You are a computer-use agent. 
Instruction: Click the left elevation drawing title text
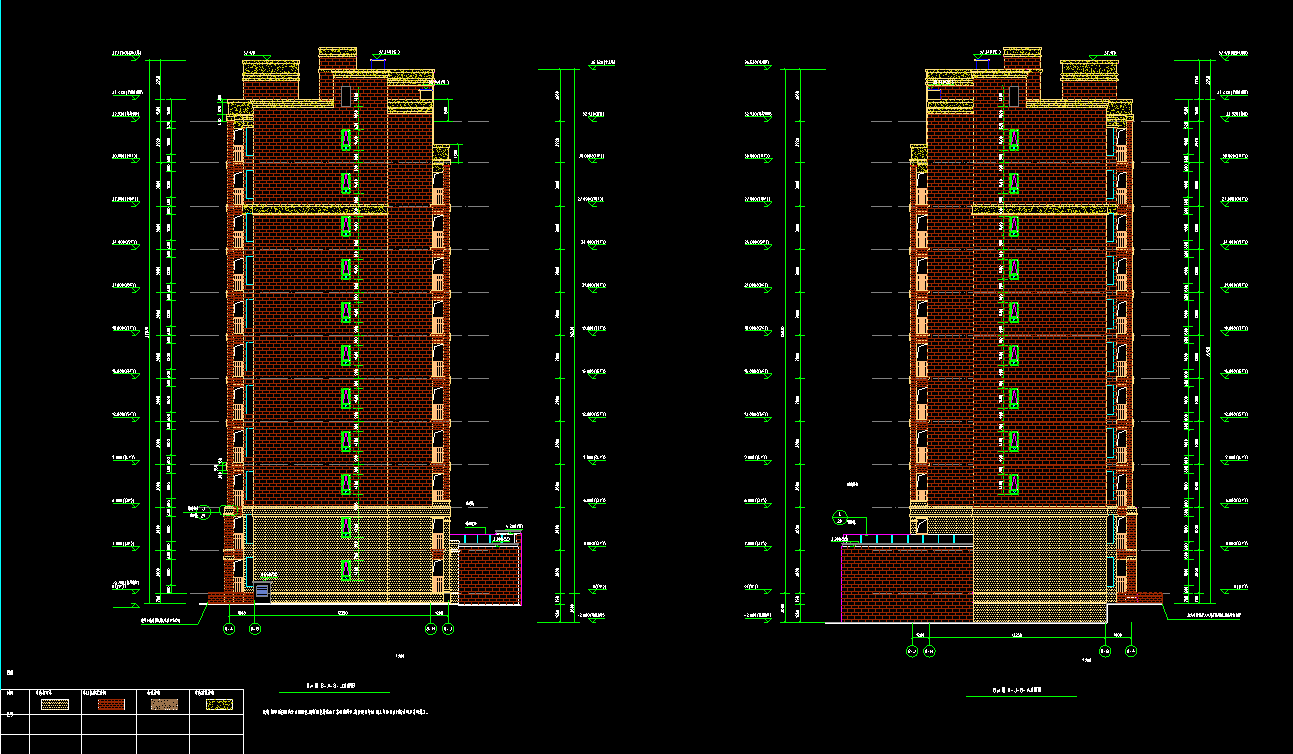[331, 687]
